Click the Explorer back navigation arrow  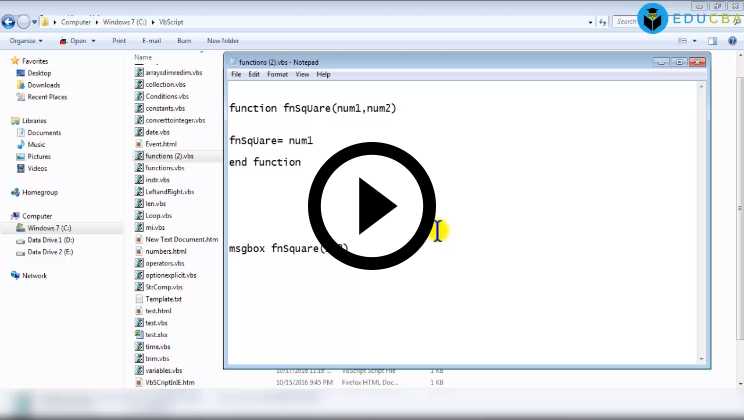pos(9,21)
